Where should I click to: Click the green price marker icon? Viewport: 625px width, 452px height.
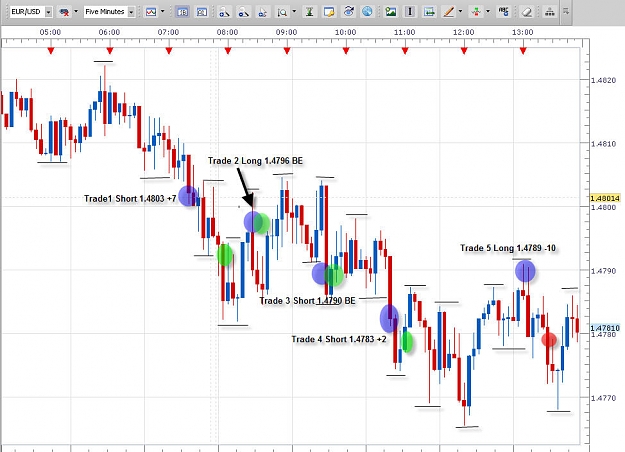pyautogui.click(x=309, y=12)
